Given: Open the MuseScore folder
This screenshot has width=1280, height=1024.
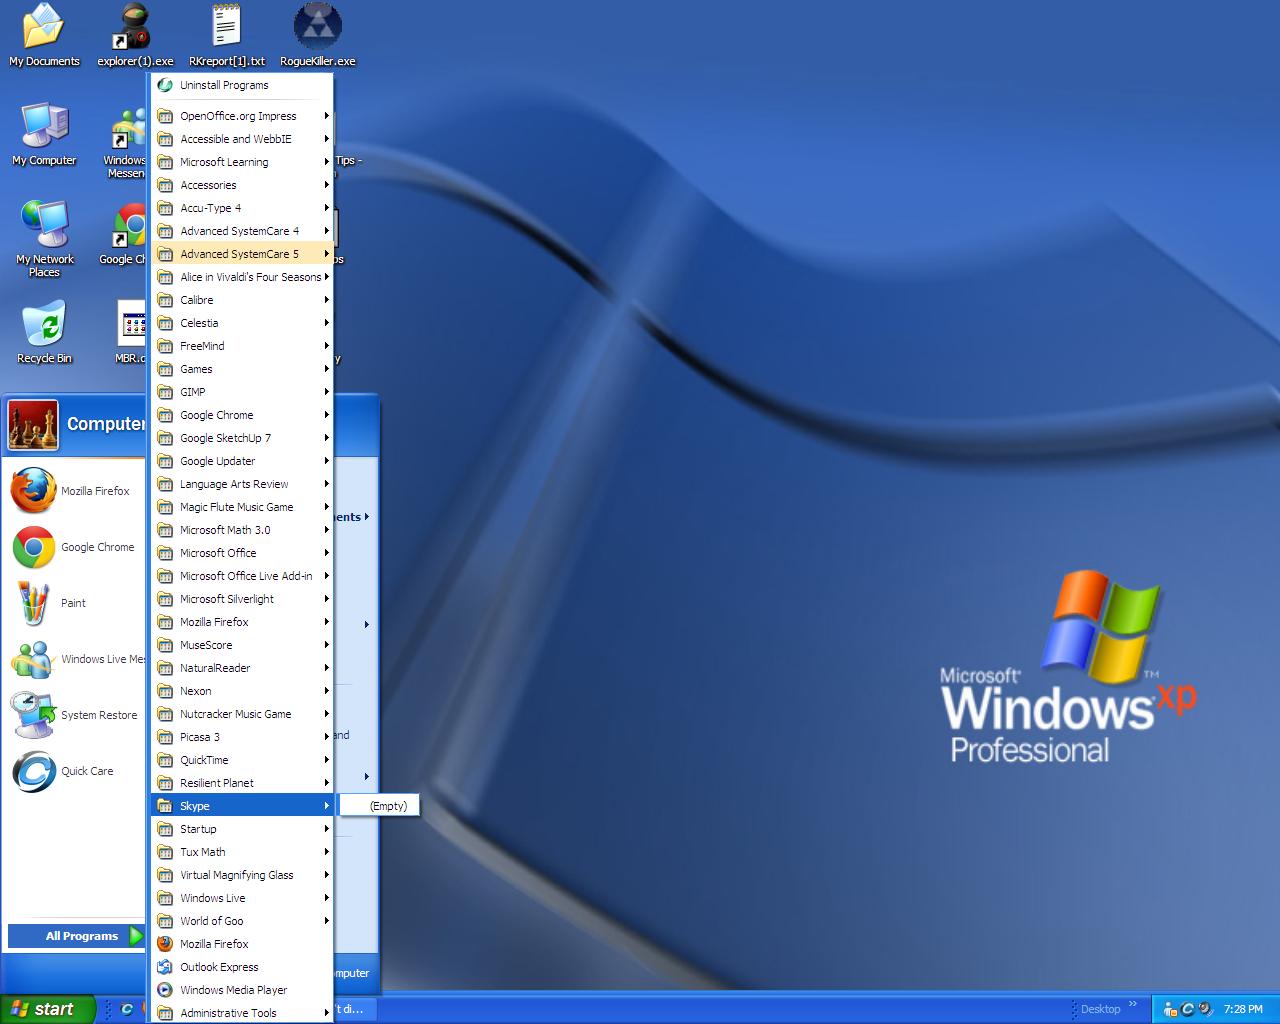Looking at the screenshot, I should click(x=242, y=645).
